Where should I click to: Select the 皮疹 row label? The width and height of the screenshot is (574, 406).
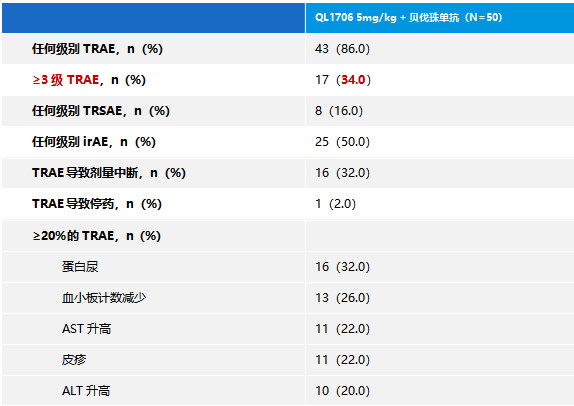pyautogui.click(x=74, y=360)
